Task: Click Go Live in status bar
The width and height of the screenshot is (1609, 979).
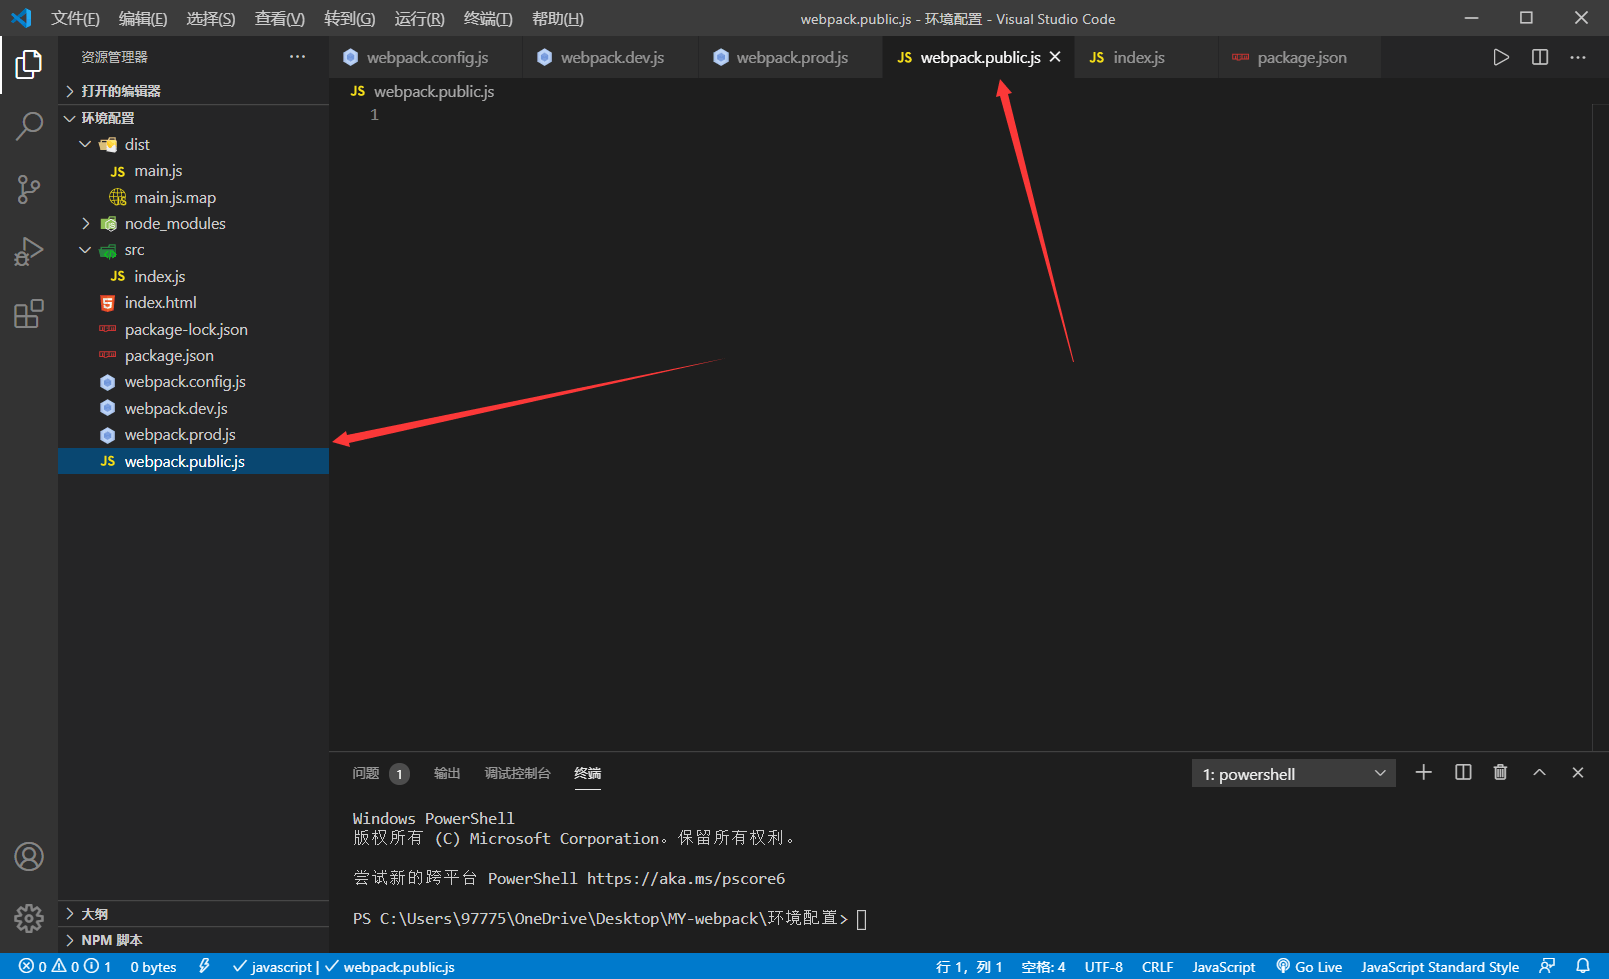Action: click(x=1309, y=966)
